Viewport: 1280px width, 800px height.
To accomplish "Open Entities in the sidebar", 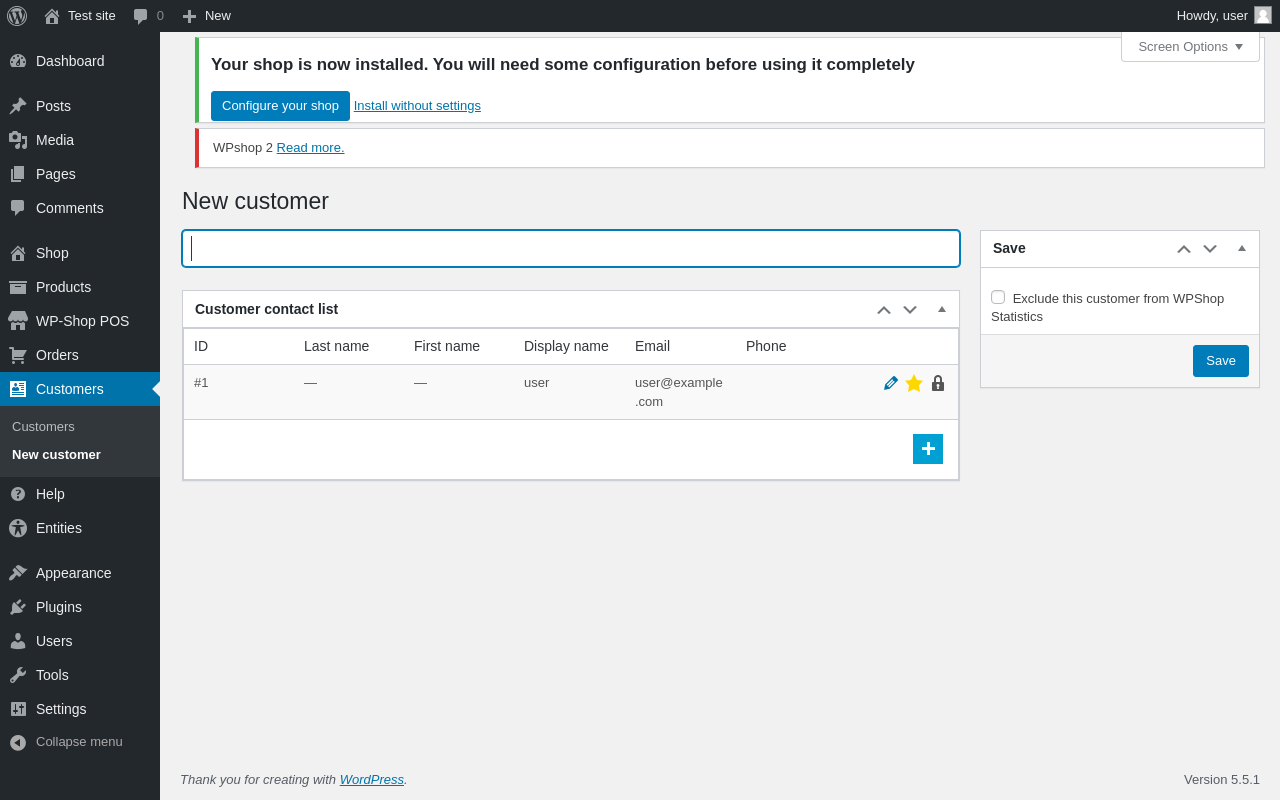I will tap(80, 528).
